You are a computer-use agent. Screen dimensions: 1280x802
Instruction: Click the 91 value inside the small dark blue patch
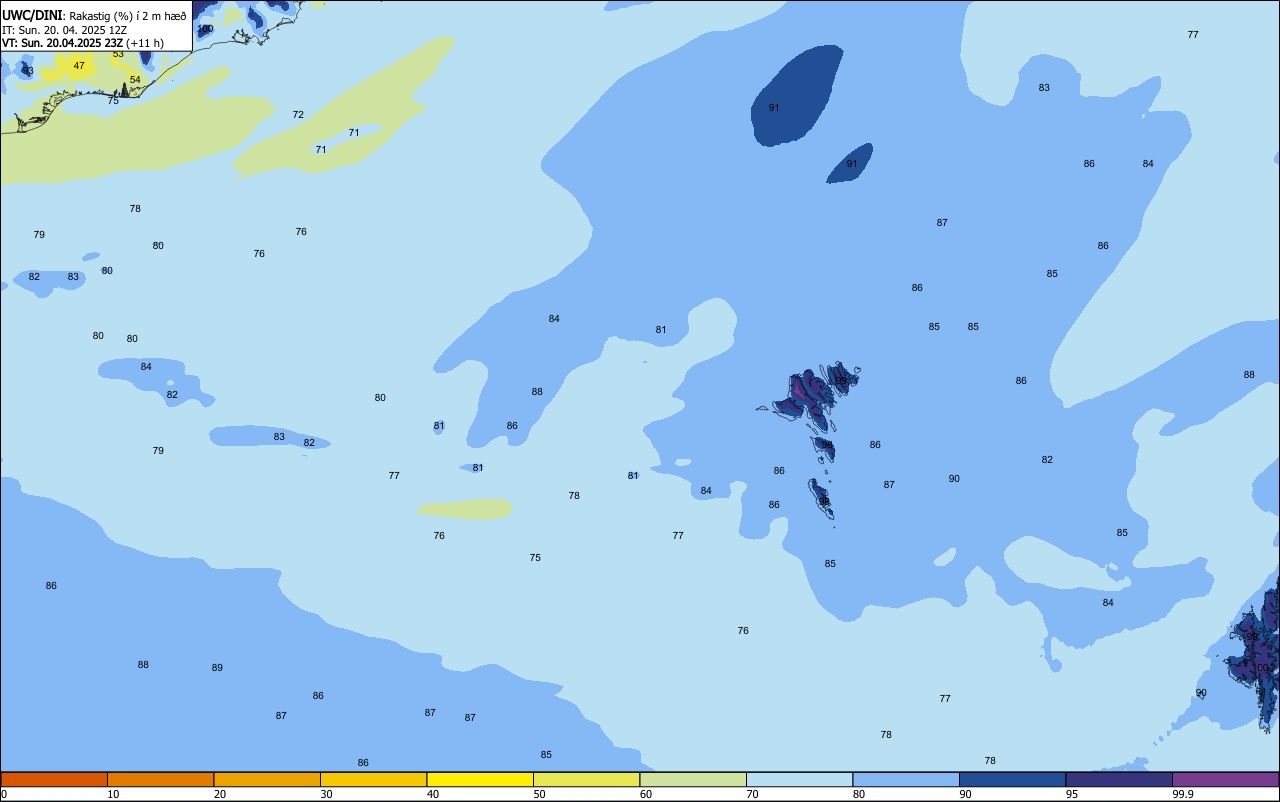852,164
